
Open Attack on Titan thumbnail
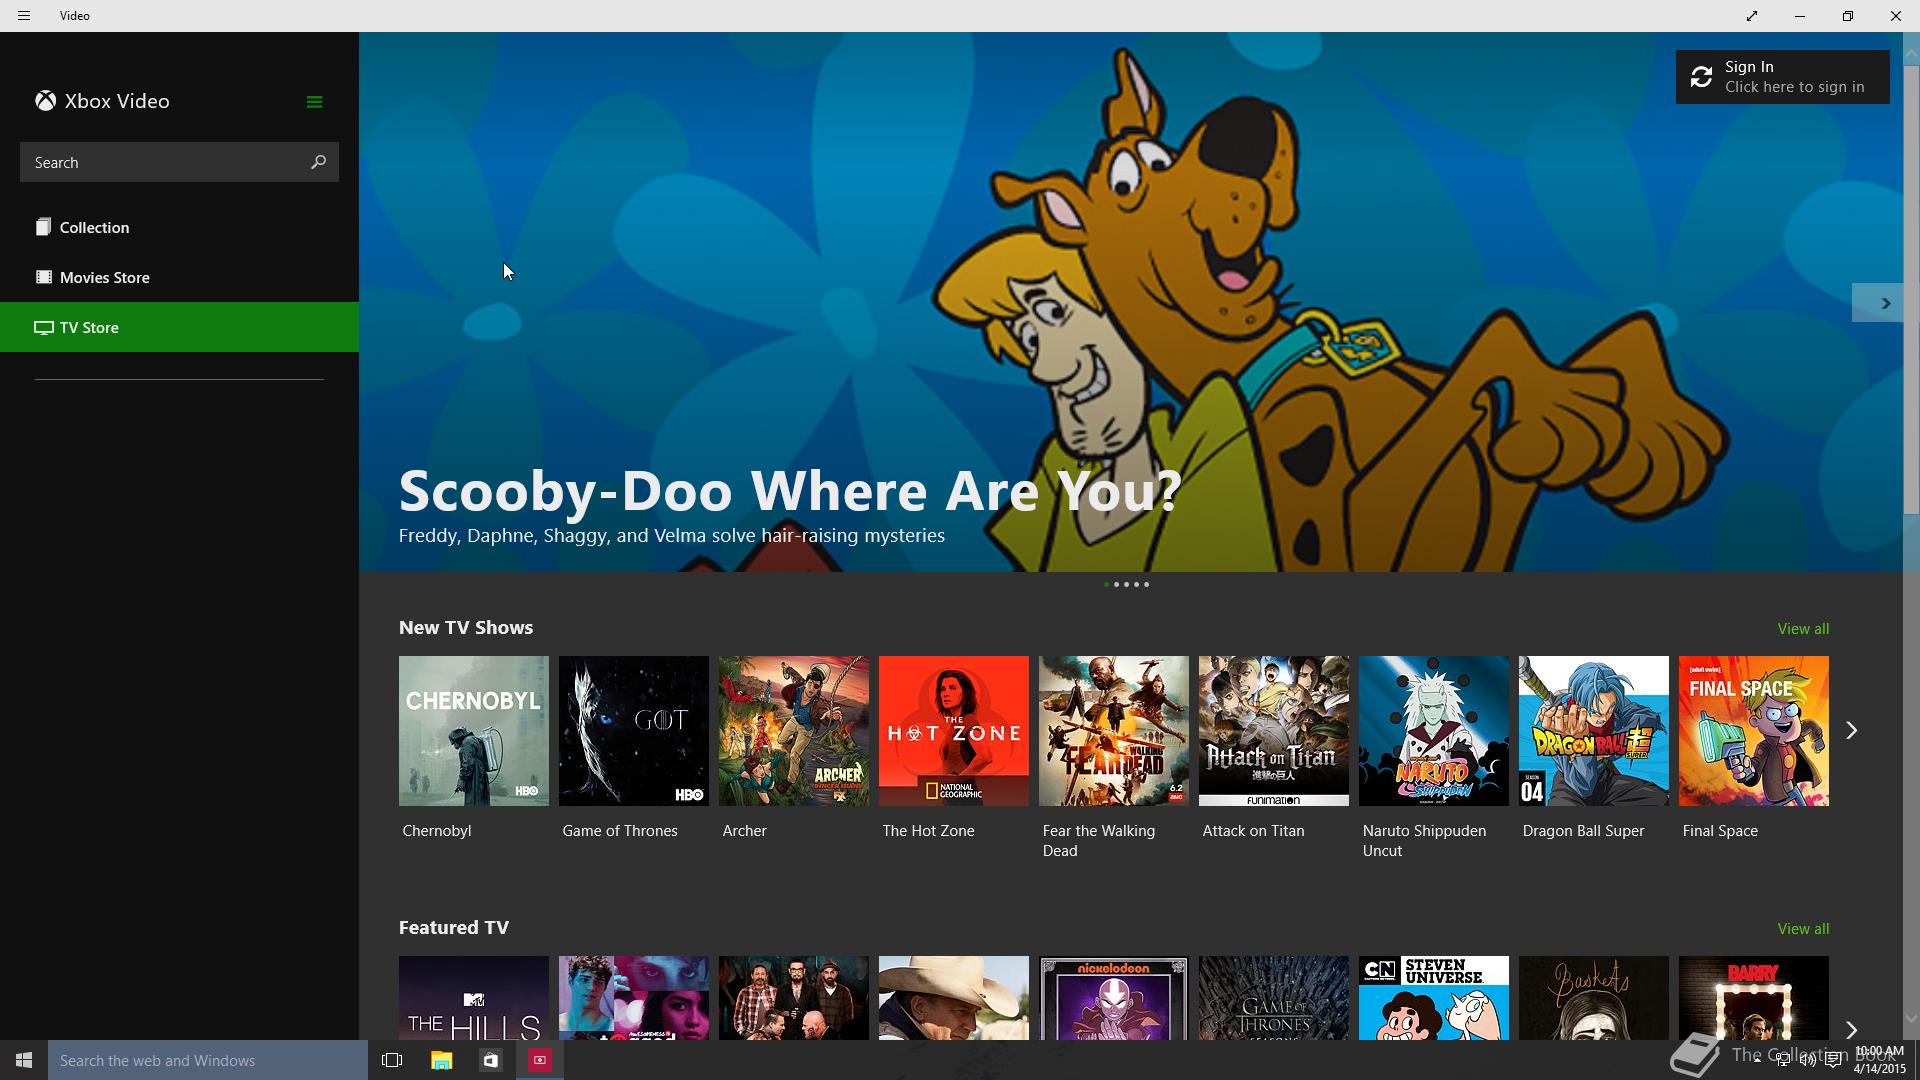click(x=1274, y=731)
